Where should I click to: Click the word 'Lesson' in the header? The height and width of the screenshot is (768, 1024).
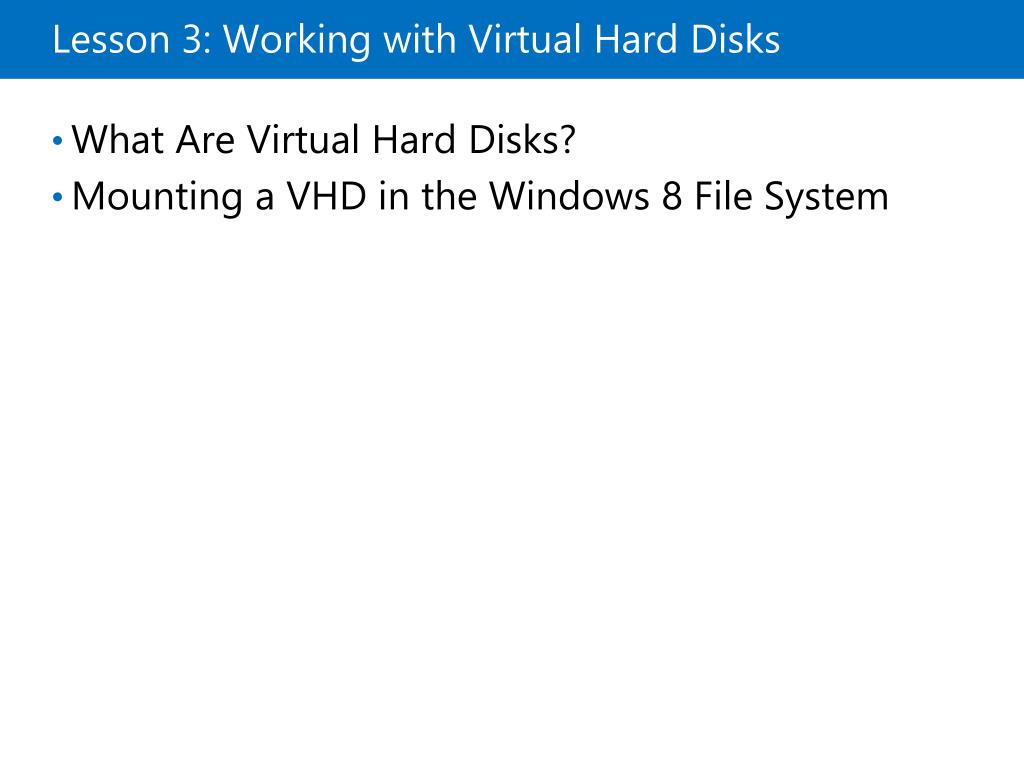point(111,40)
